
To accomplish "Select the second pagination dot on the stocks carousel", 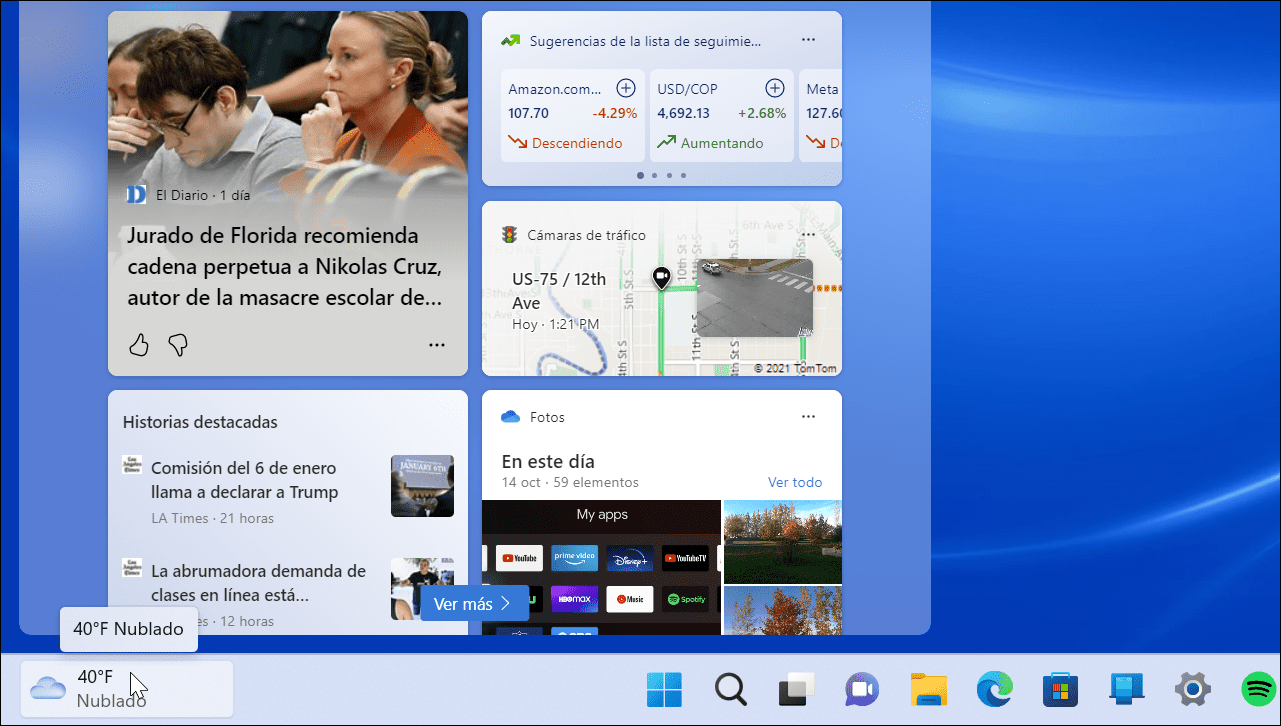I will (655, 175).
